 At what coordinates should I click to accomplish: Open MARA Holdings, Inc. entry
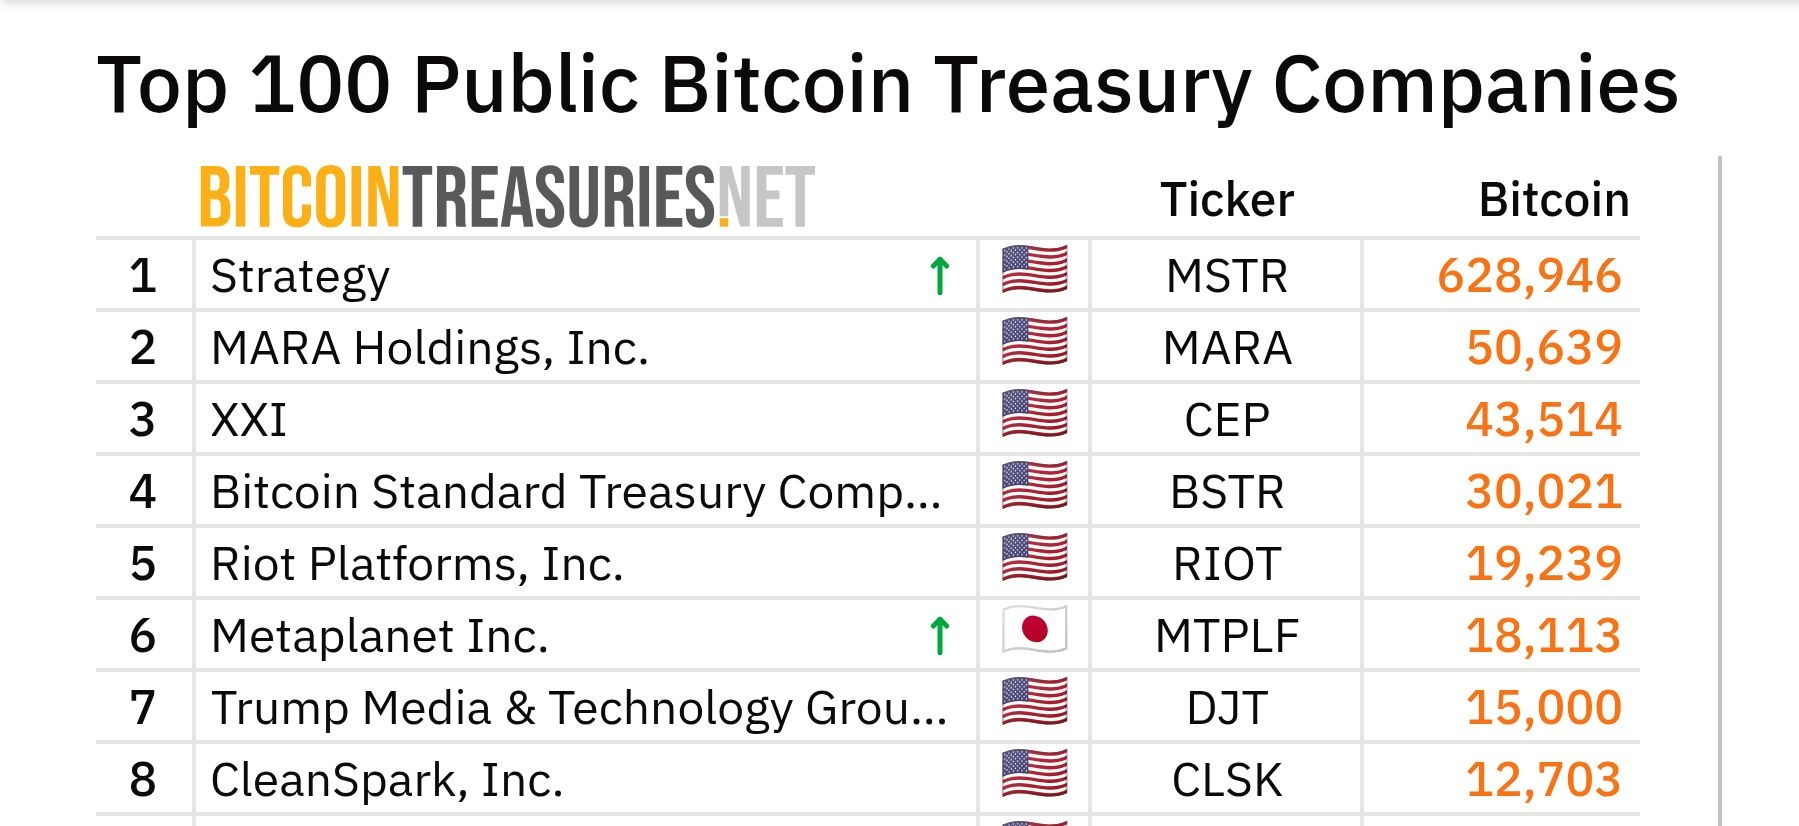tap(430, 349)
